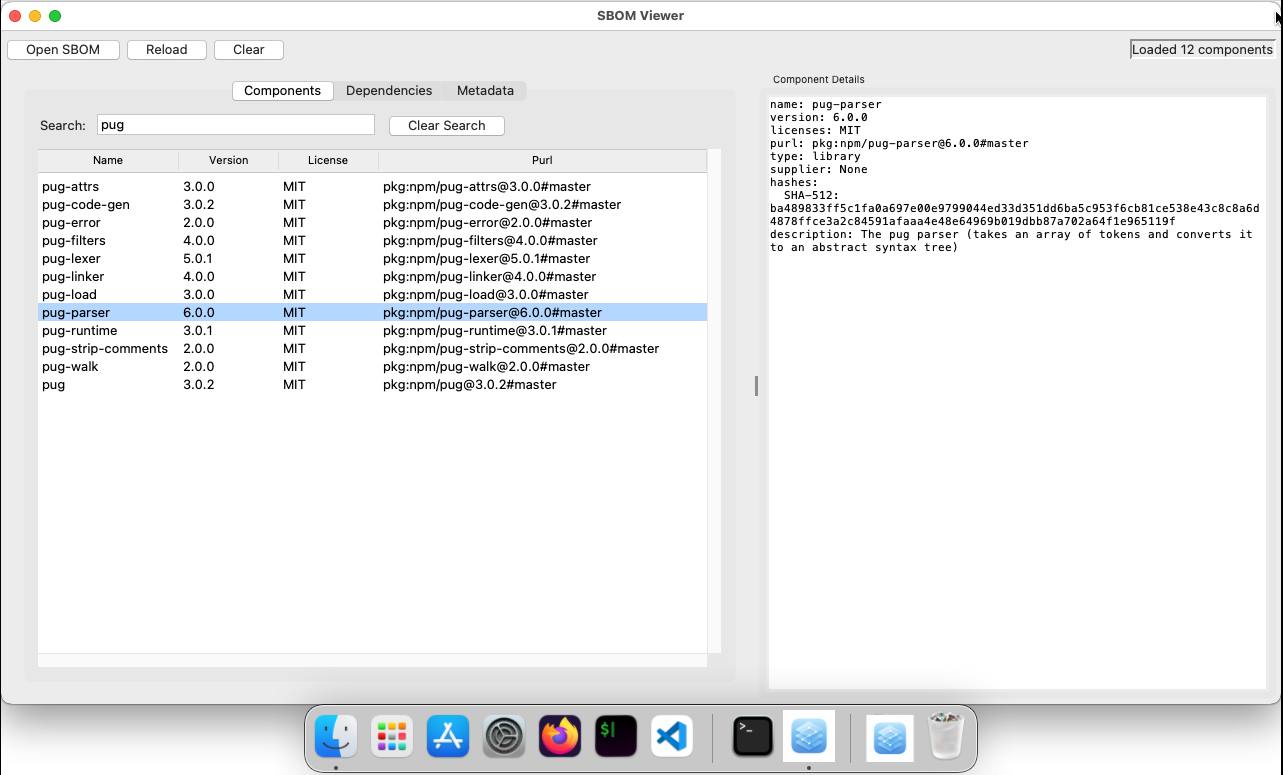
Task: Open the green dollar-prompt terminal icon
Action: (x=616, y=738)
